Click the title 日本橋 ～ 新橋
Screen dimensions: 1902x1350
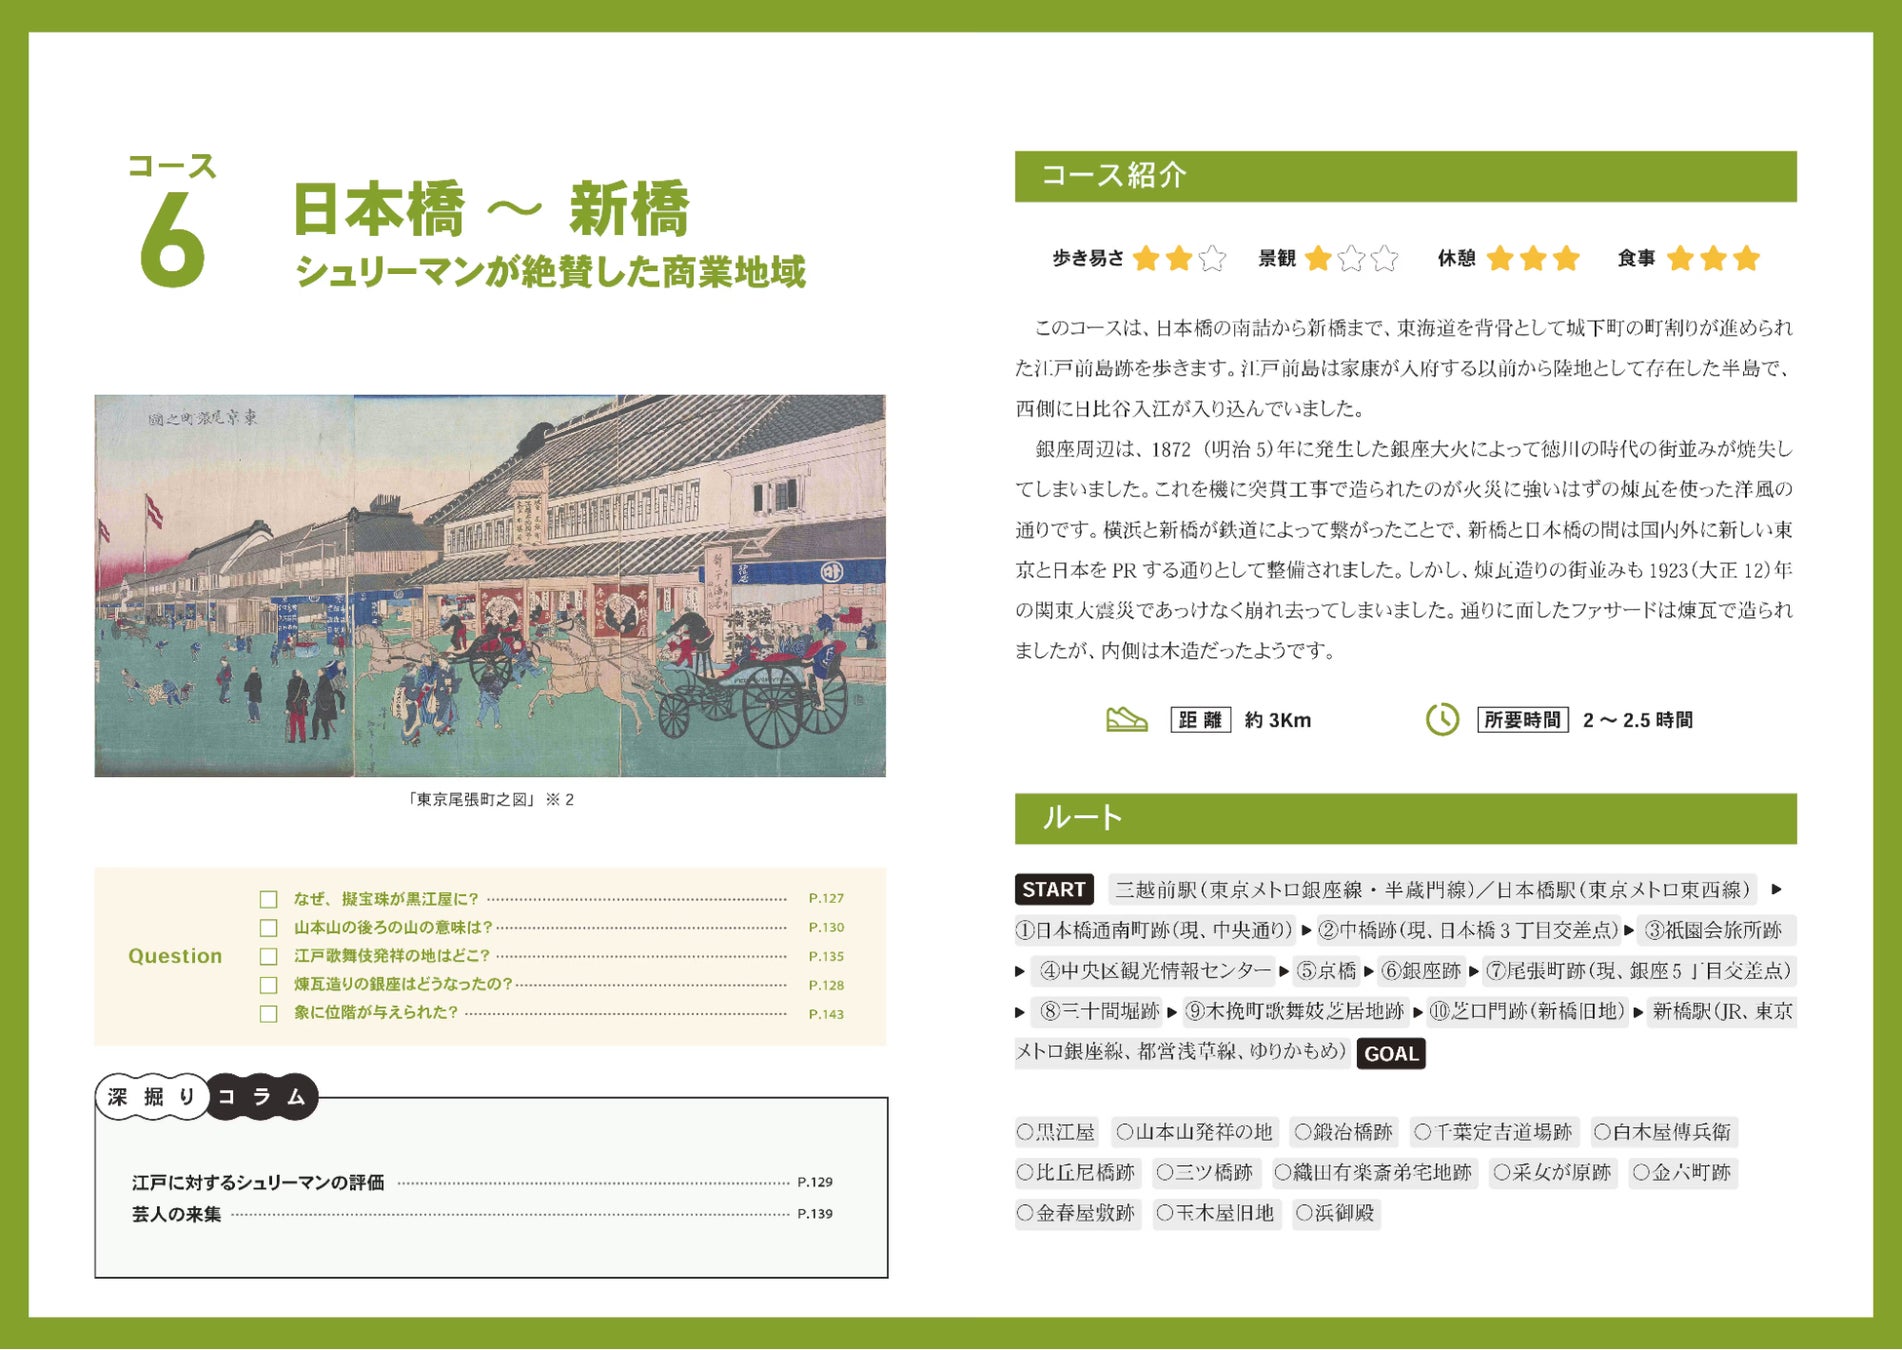coord(490,210)
